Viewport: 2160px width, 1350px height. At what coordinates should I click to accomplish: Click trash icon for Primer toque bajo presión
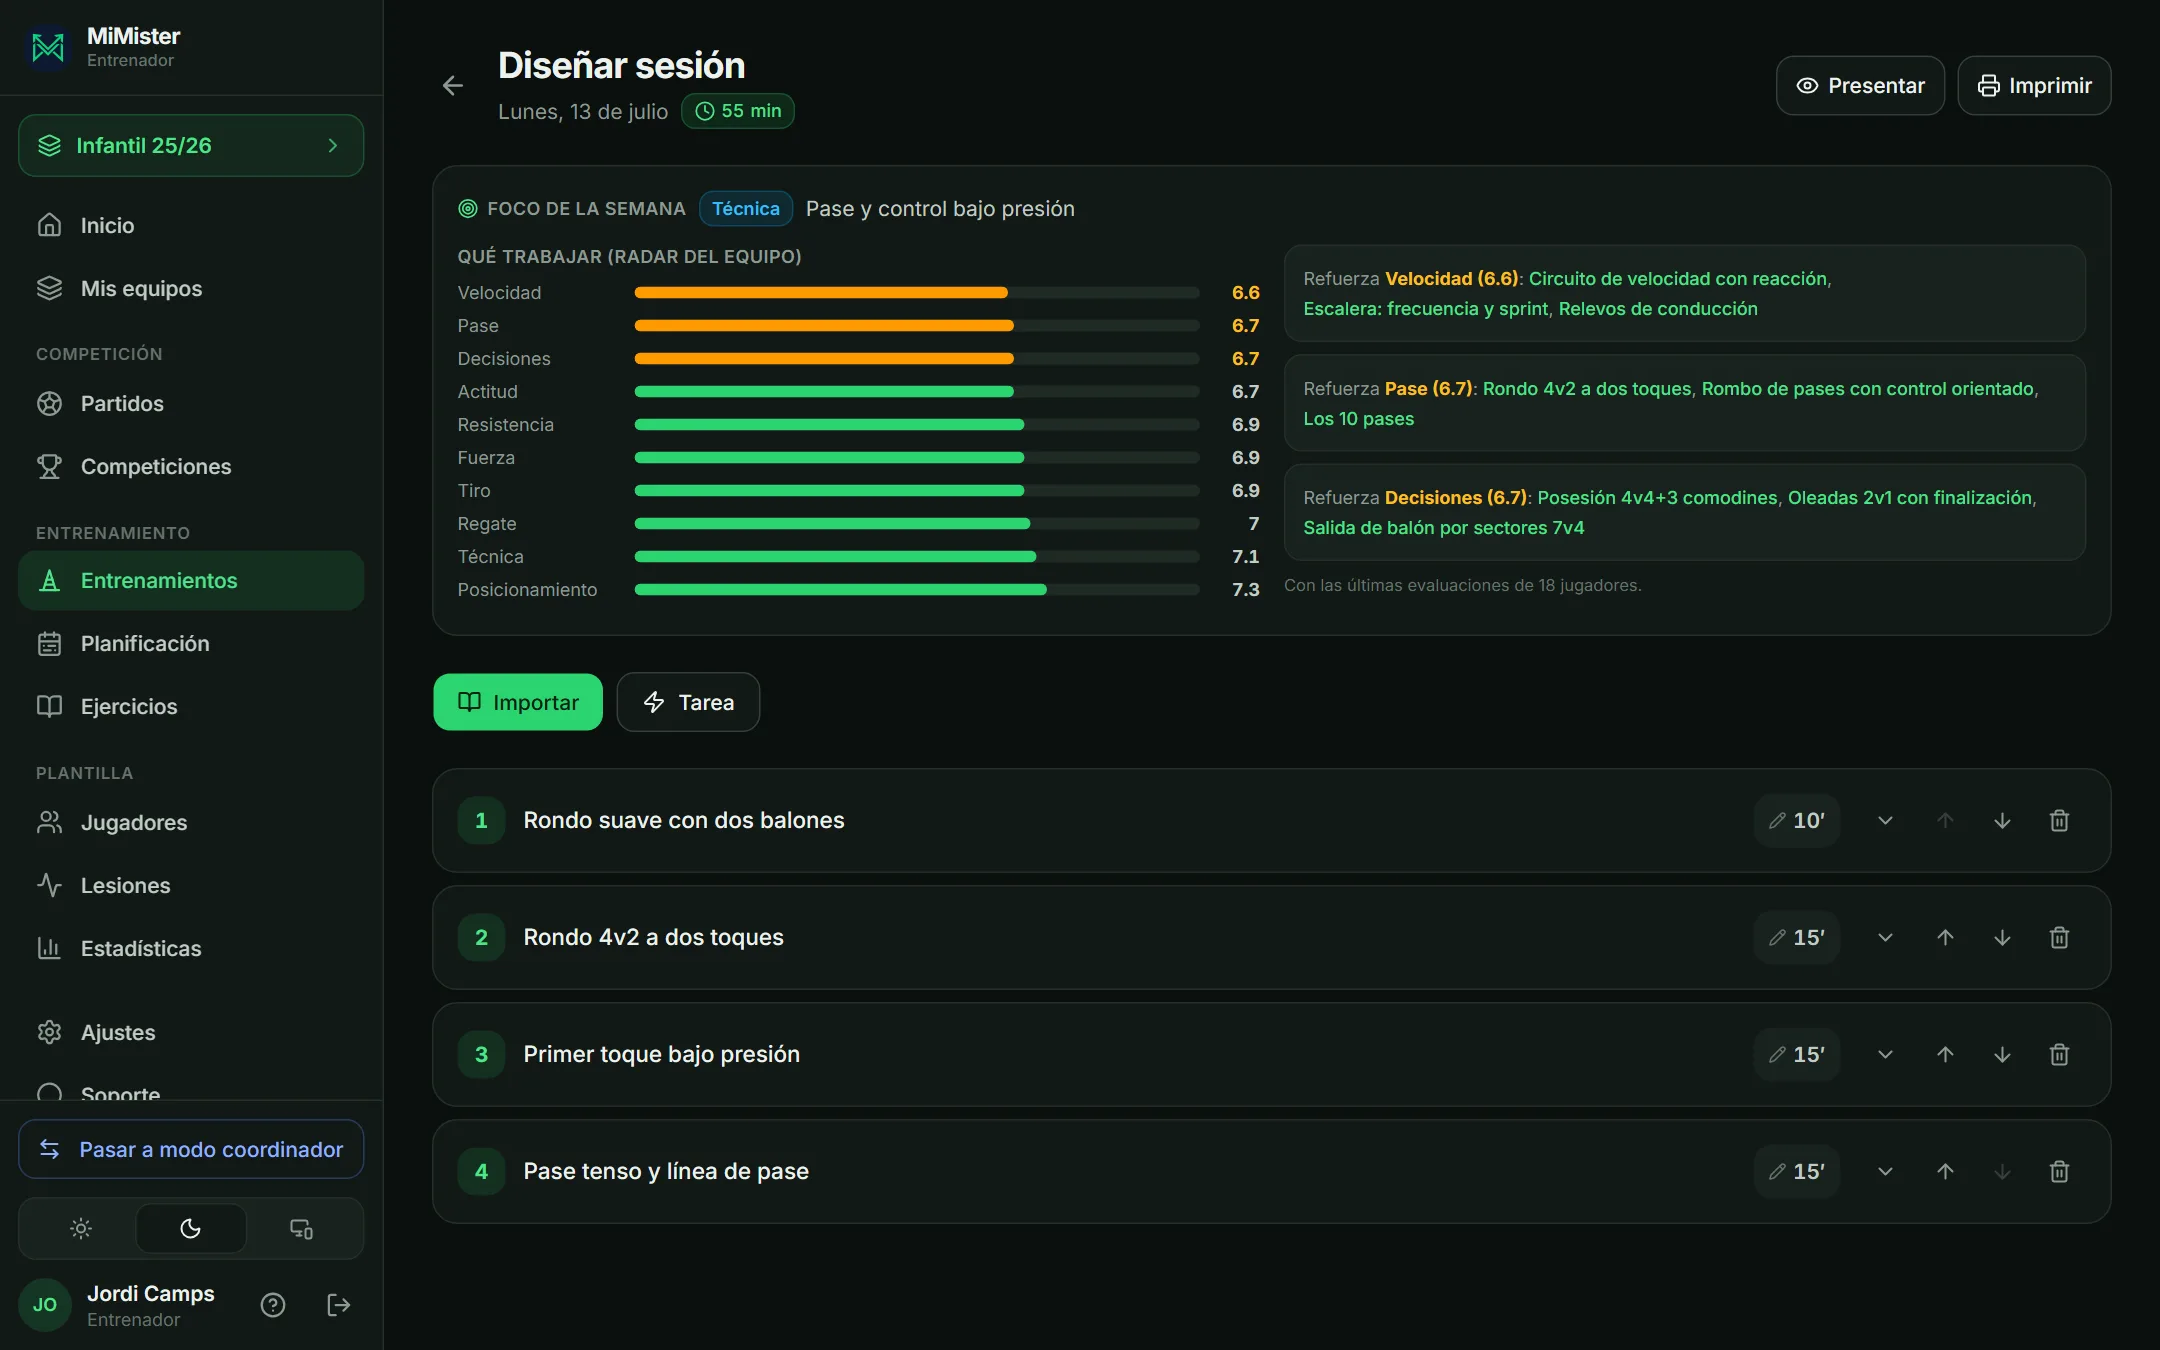point(2059,1055)
